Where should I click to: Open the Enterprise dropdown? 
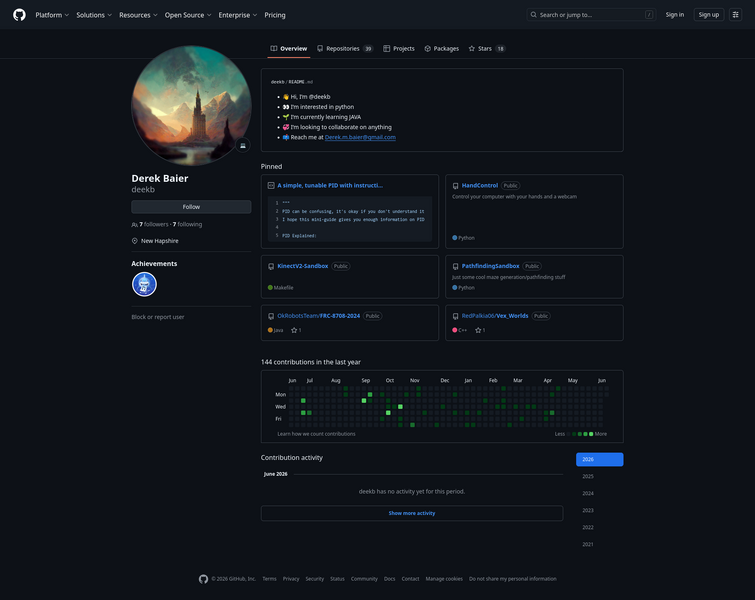tap(237, 15)
